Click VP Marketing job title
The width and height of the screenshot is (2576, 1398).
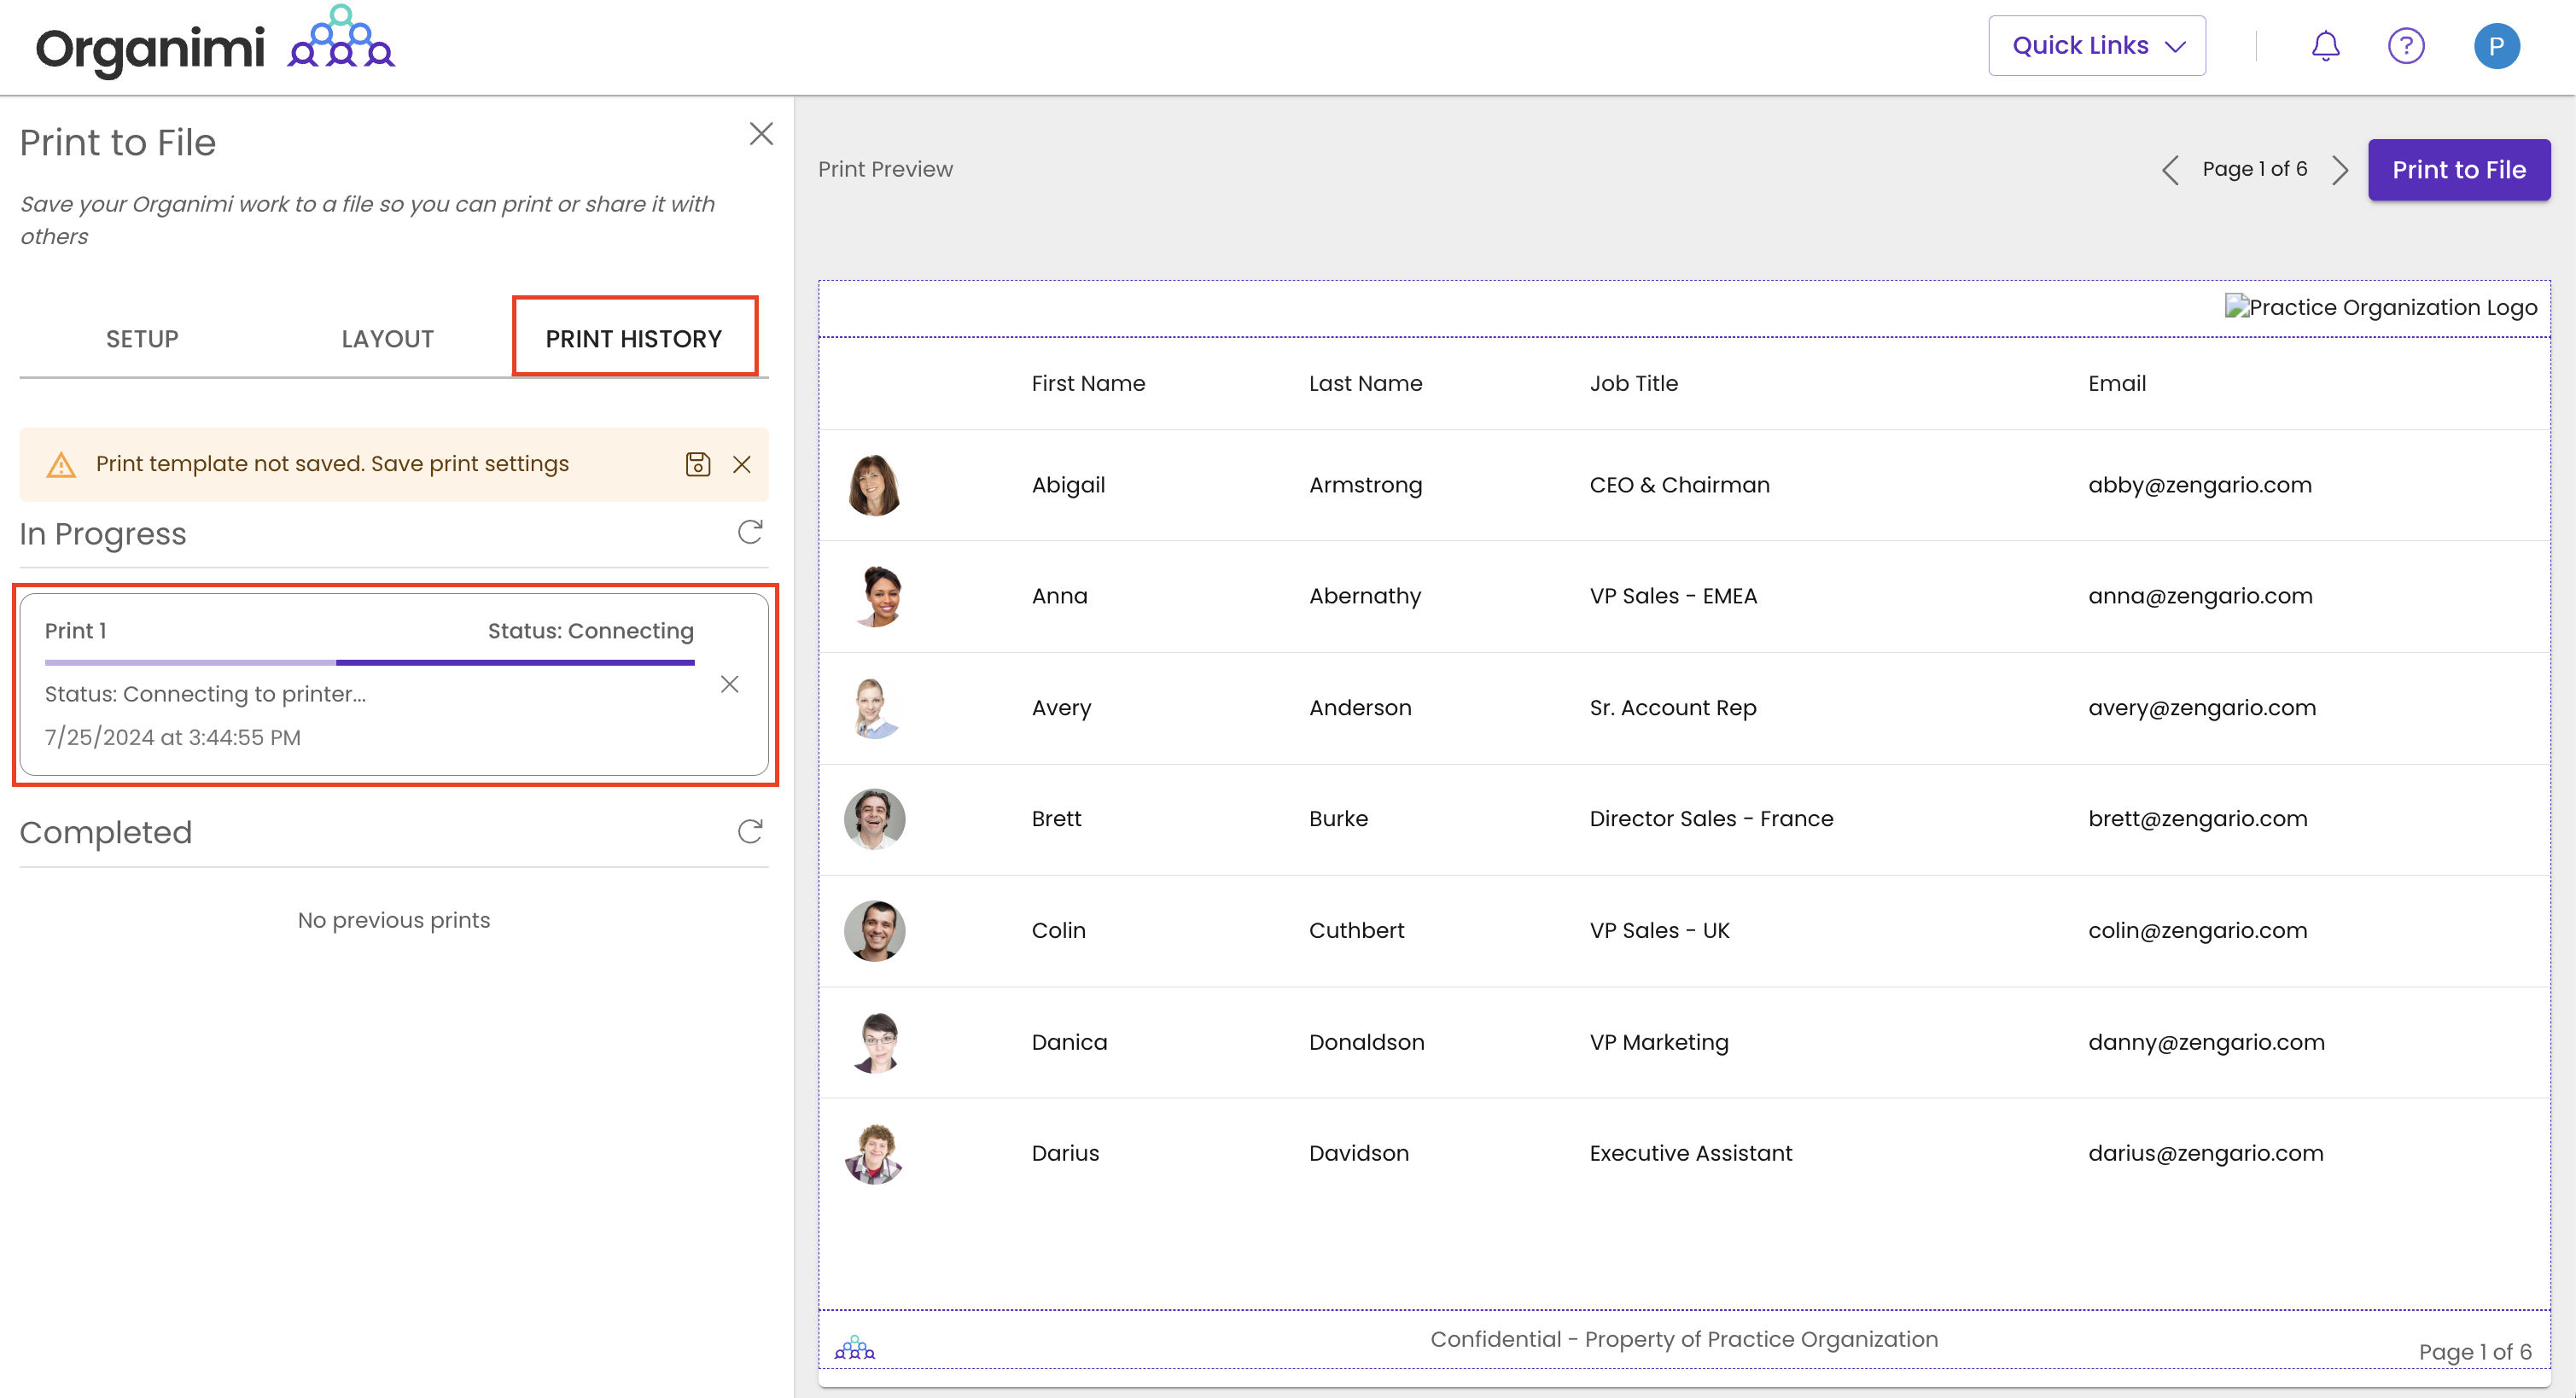coord(1658,1042)
